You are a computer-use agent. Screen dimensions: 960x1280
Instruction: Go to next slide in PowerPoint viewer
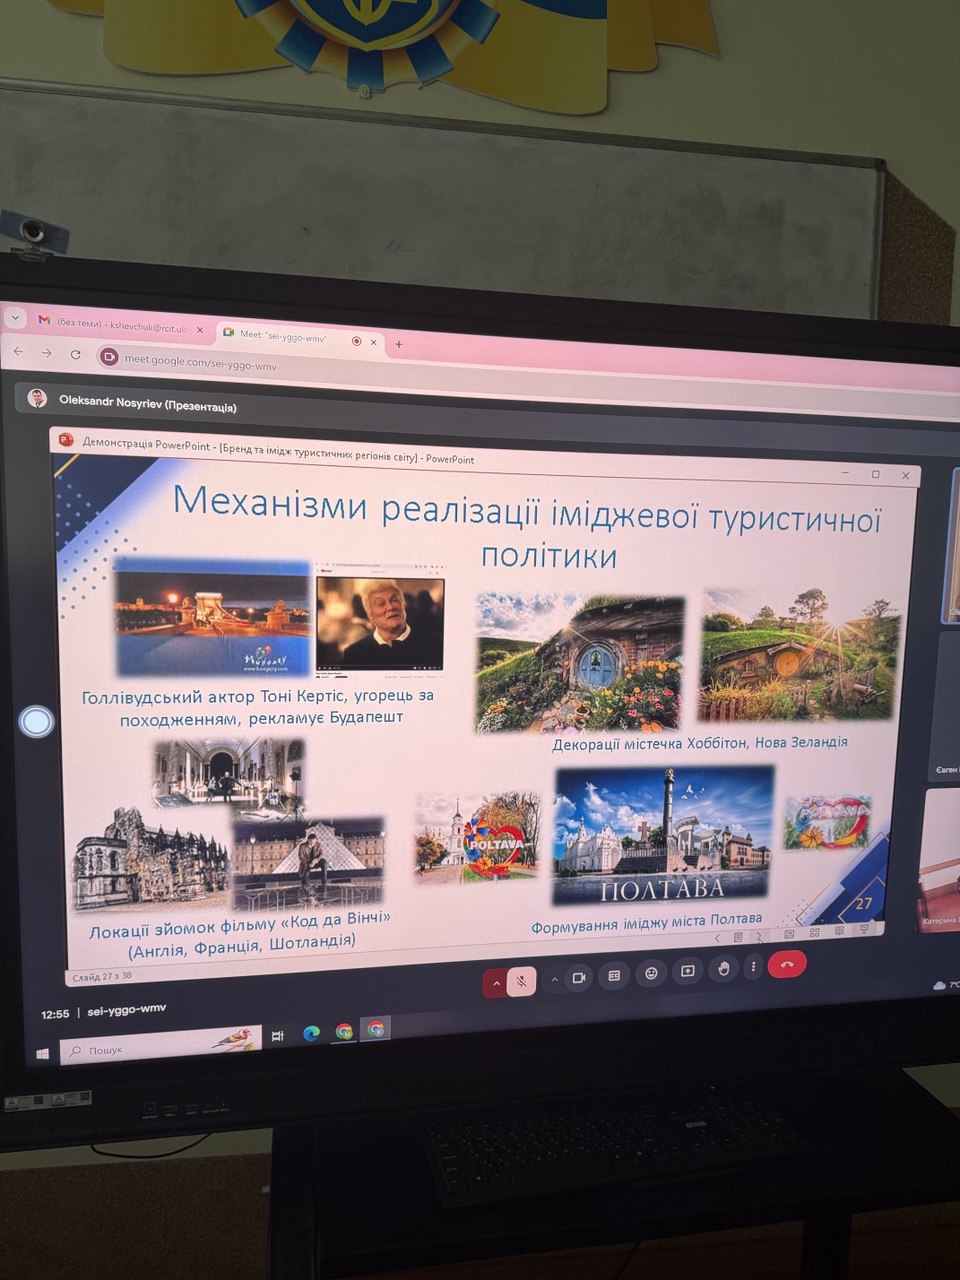point(759,936)
